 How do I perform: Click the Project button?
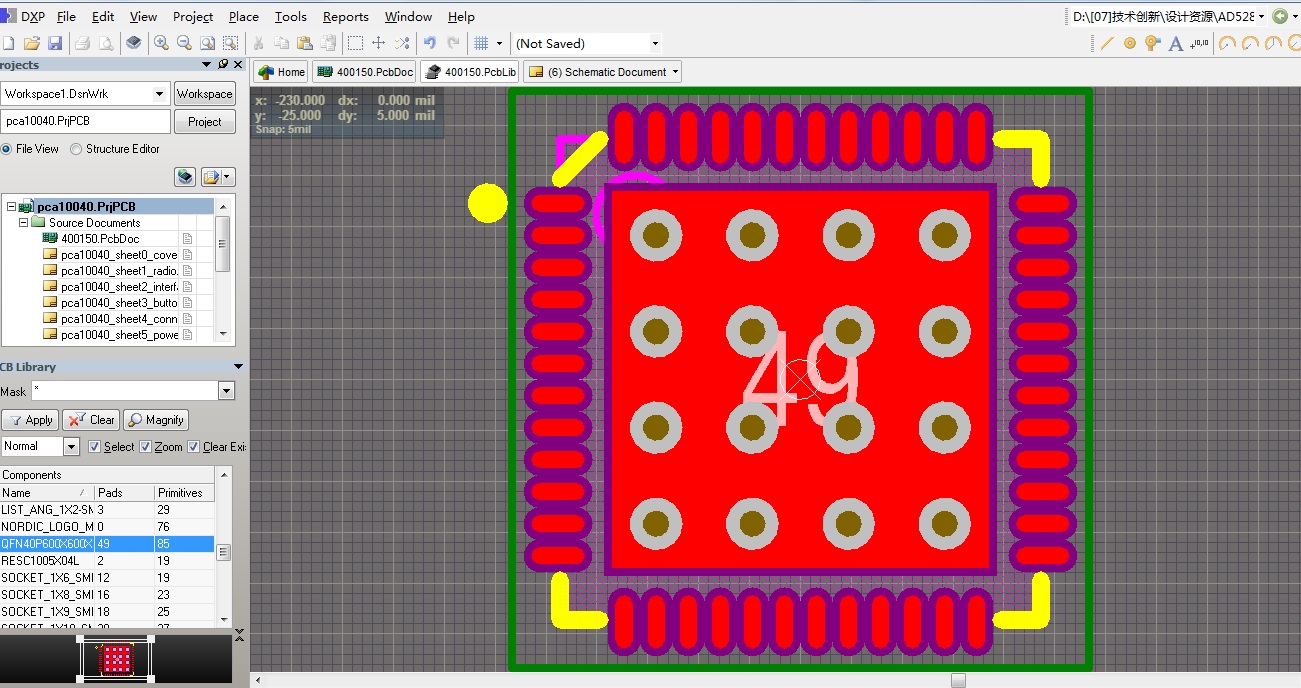204,122
